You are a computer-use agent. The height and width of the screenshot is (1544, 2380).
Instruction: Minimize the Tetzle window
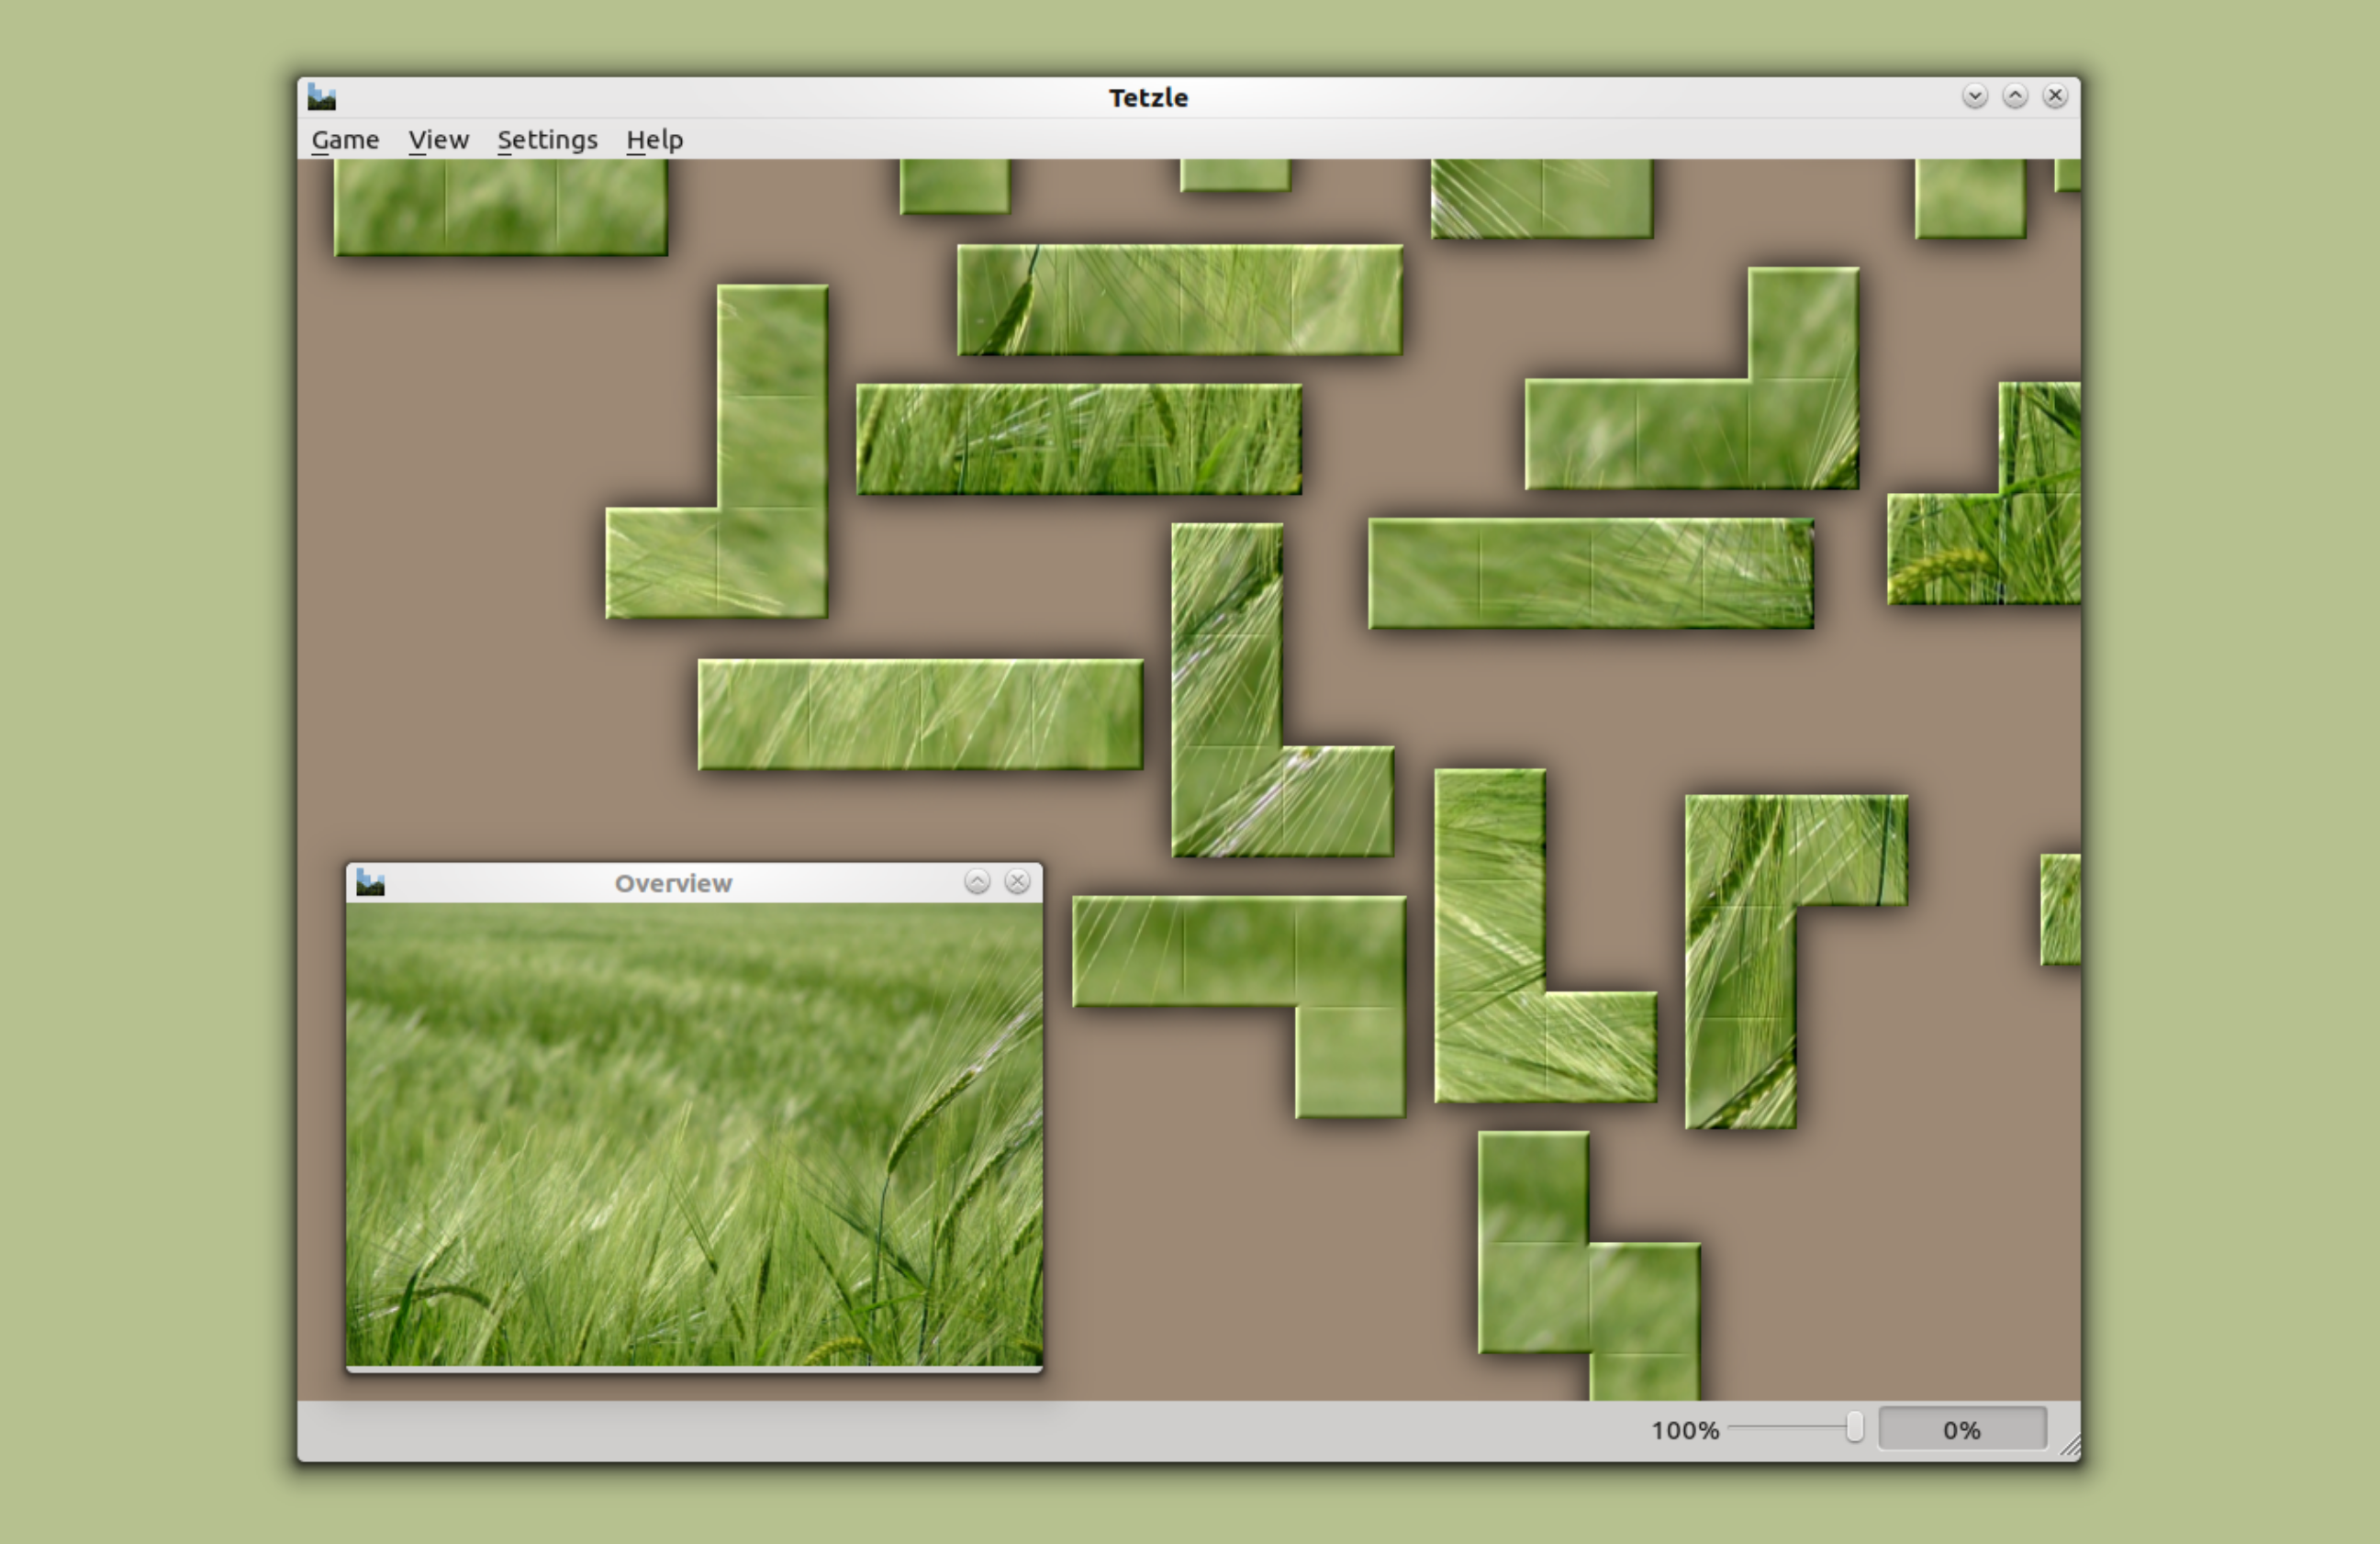1975,96
